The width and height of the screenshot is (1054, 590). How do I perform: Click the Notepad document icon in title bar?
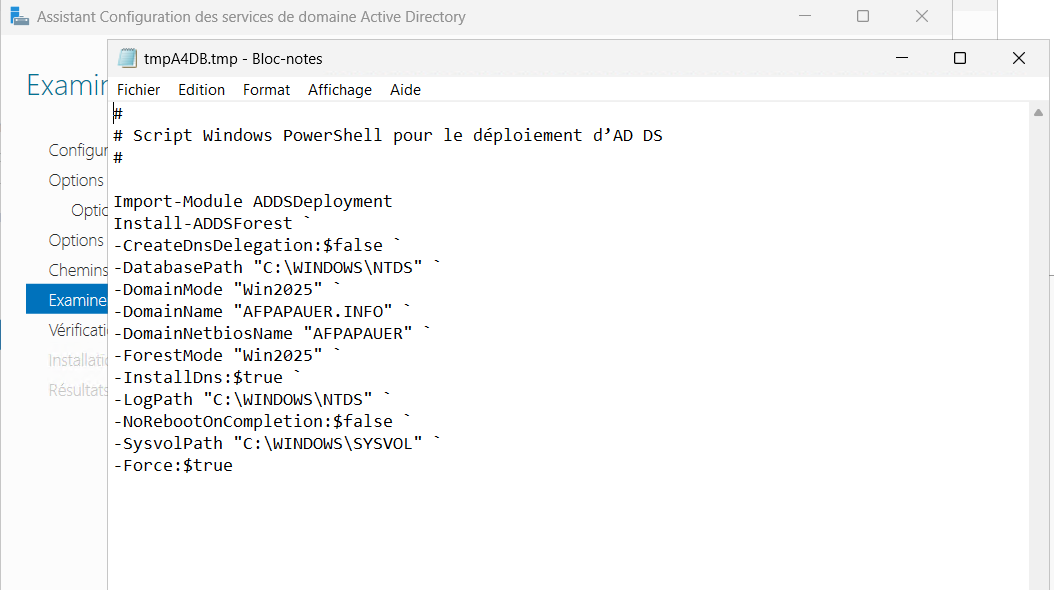coord(127,58)
